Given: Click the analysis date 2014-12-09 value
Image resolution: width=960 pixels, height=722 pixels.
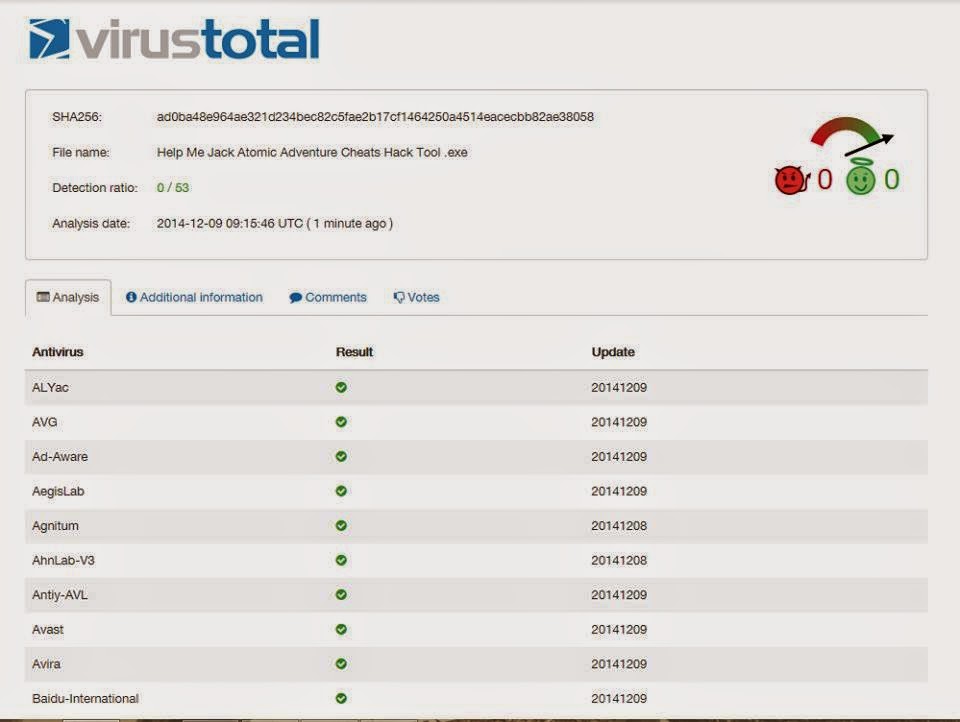Looking at the screenshot, I should [x=274, y=224].
